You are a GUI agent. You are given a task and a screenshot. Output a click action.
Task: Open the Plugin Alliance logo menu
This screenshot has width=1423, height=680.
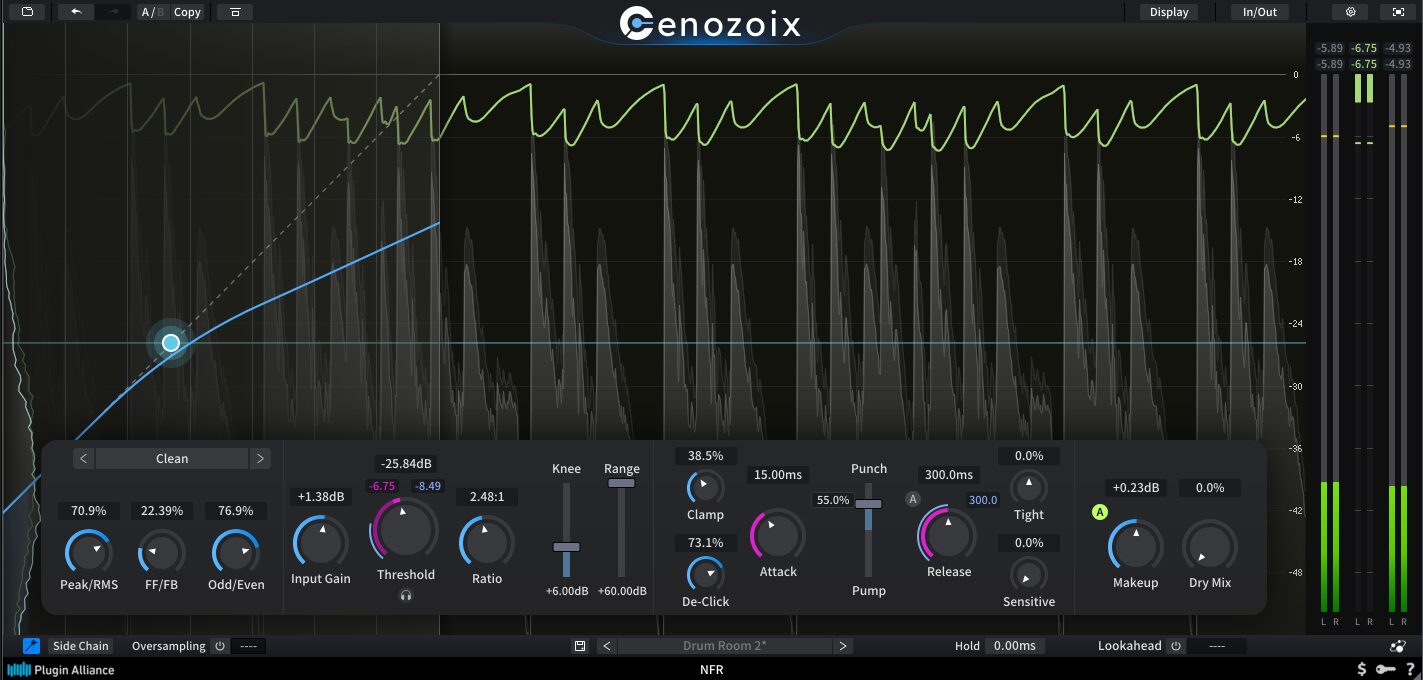point(61,670)
